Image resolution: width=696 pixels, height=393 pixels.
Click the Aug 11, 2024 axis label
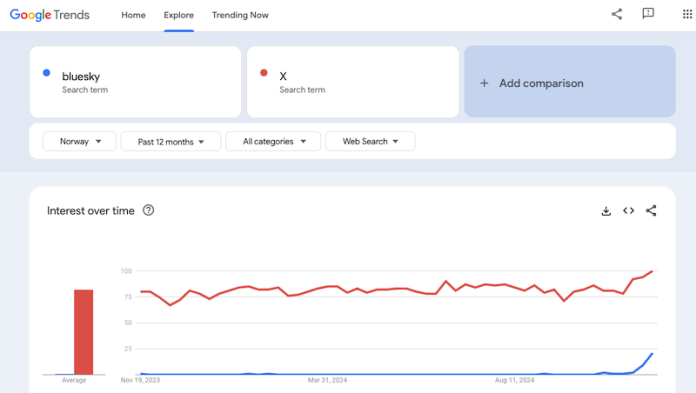515,380
